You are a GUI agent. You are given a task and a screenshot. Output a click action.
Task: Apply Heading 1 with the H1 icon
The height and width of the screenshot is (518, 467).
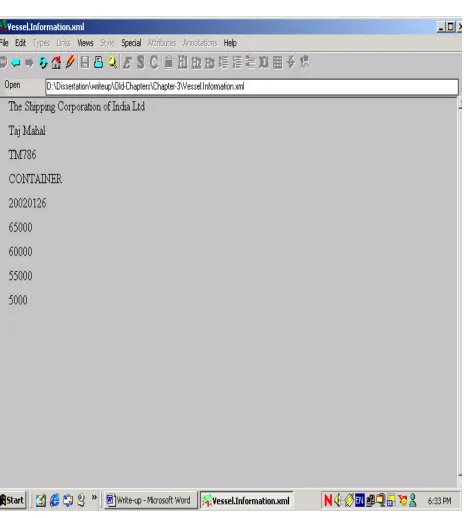pos(182,62)
